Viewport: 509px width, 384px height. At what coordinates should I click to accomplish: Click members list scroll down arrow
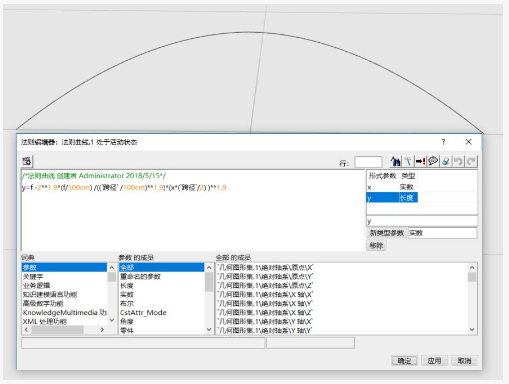pyautogui.click(x=209, y=330)
